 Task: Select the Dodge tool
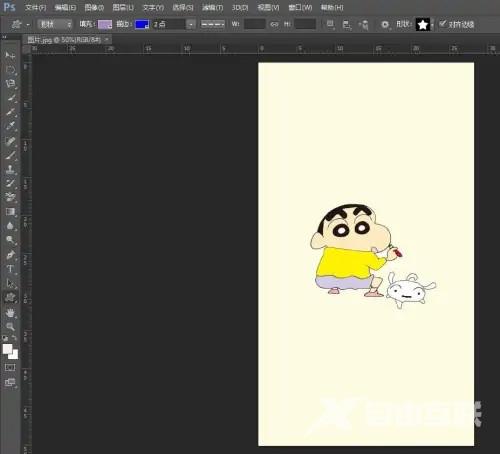pyautogui.click(x=10, y=240)
